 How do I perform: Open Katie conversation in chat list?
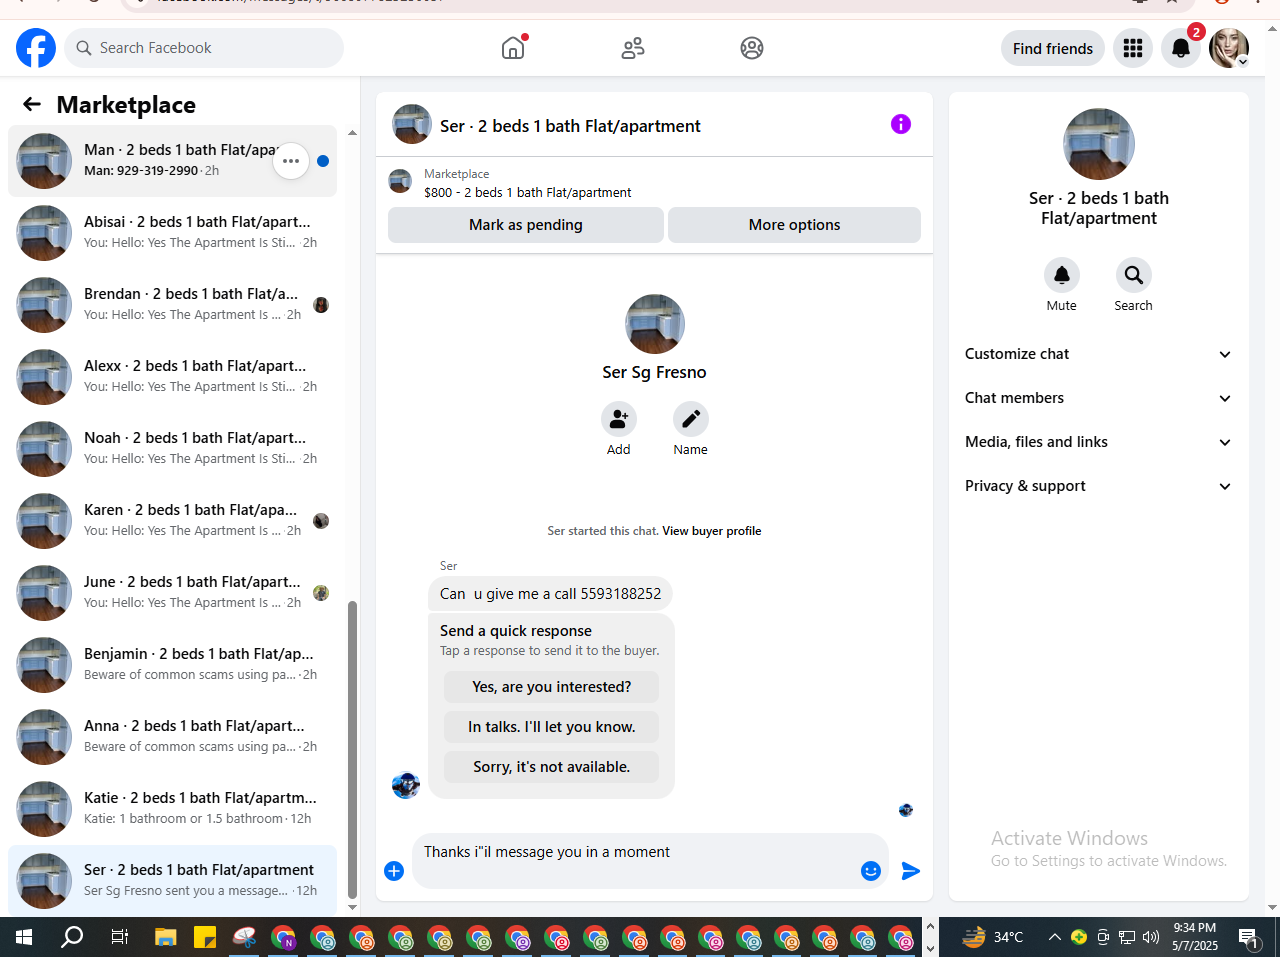pyautogui.click(x=172, y=809)
